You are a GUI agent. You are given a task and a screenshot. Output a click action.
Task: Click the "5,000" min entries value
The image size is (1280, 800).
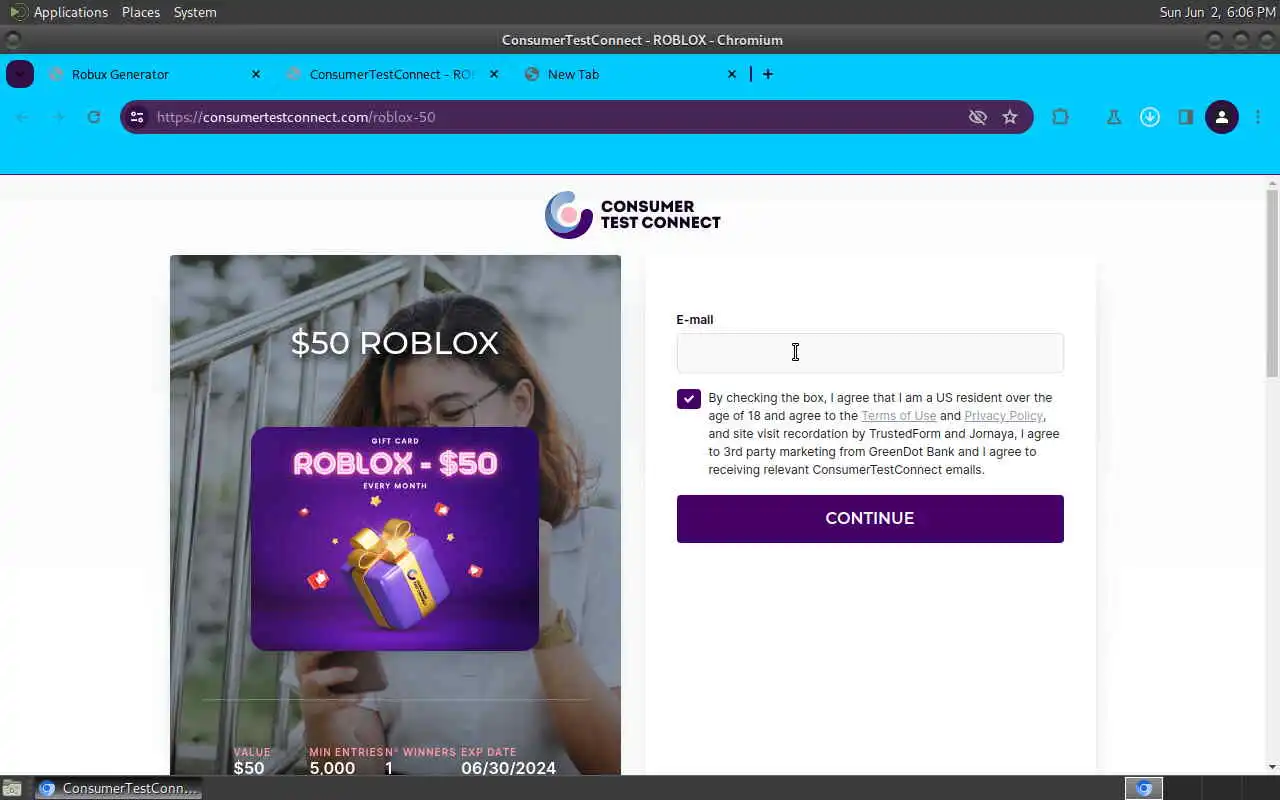coord(332,768)
